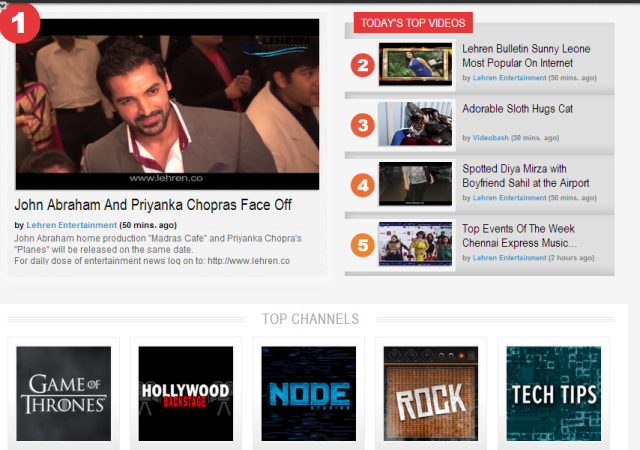The image size is (640, 450).
Task: Open the Diya Mirza airport video thumbnail
Action: click(x=415, y=184)
